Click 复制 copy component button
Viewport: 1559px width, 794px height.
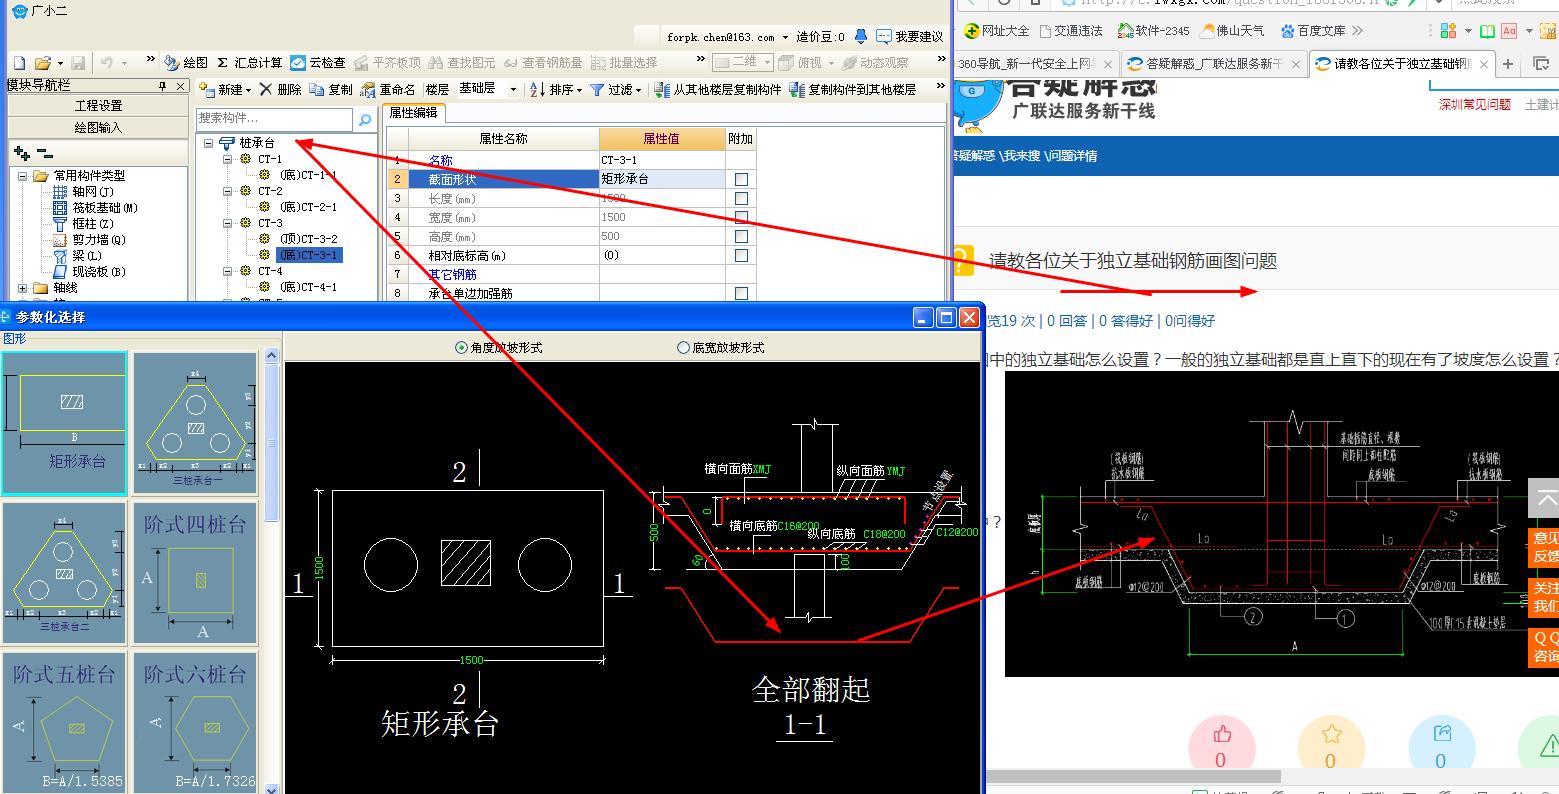[x=331, y=89]
